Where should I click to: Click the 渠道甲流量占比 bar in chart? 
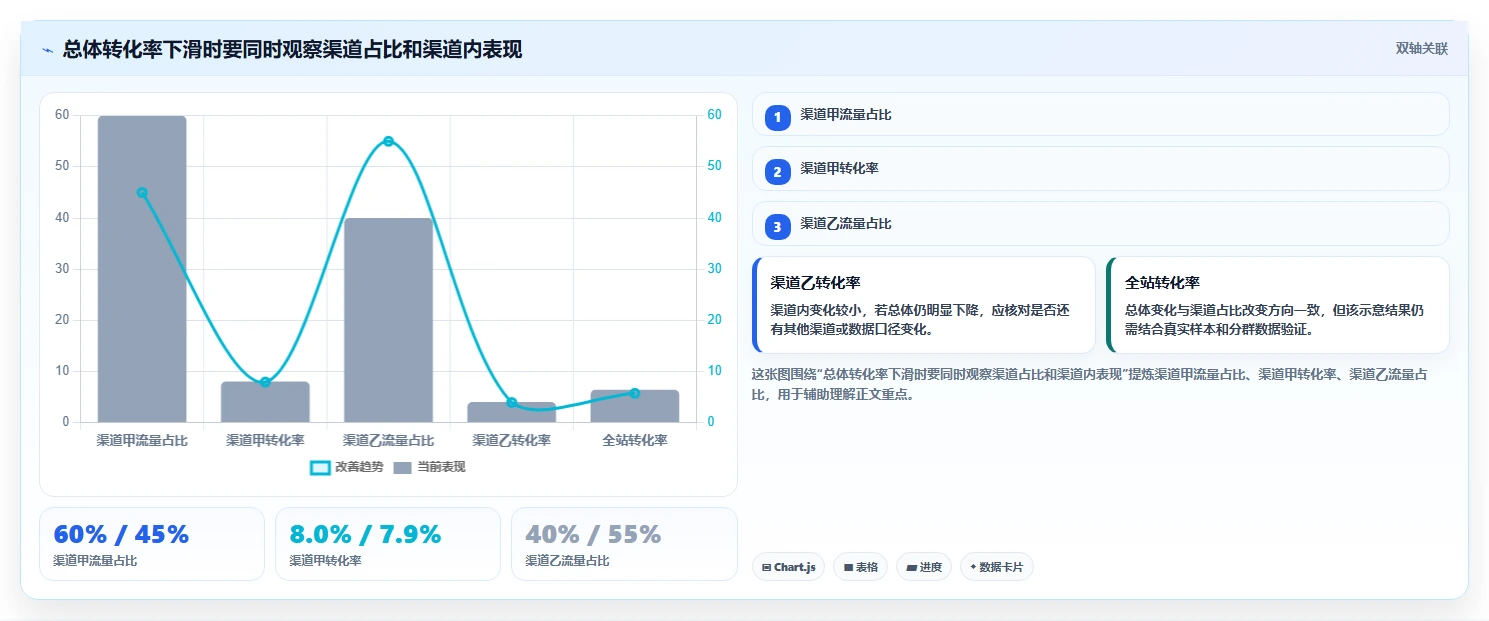click(x=142, y=269)
